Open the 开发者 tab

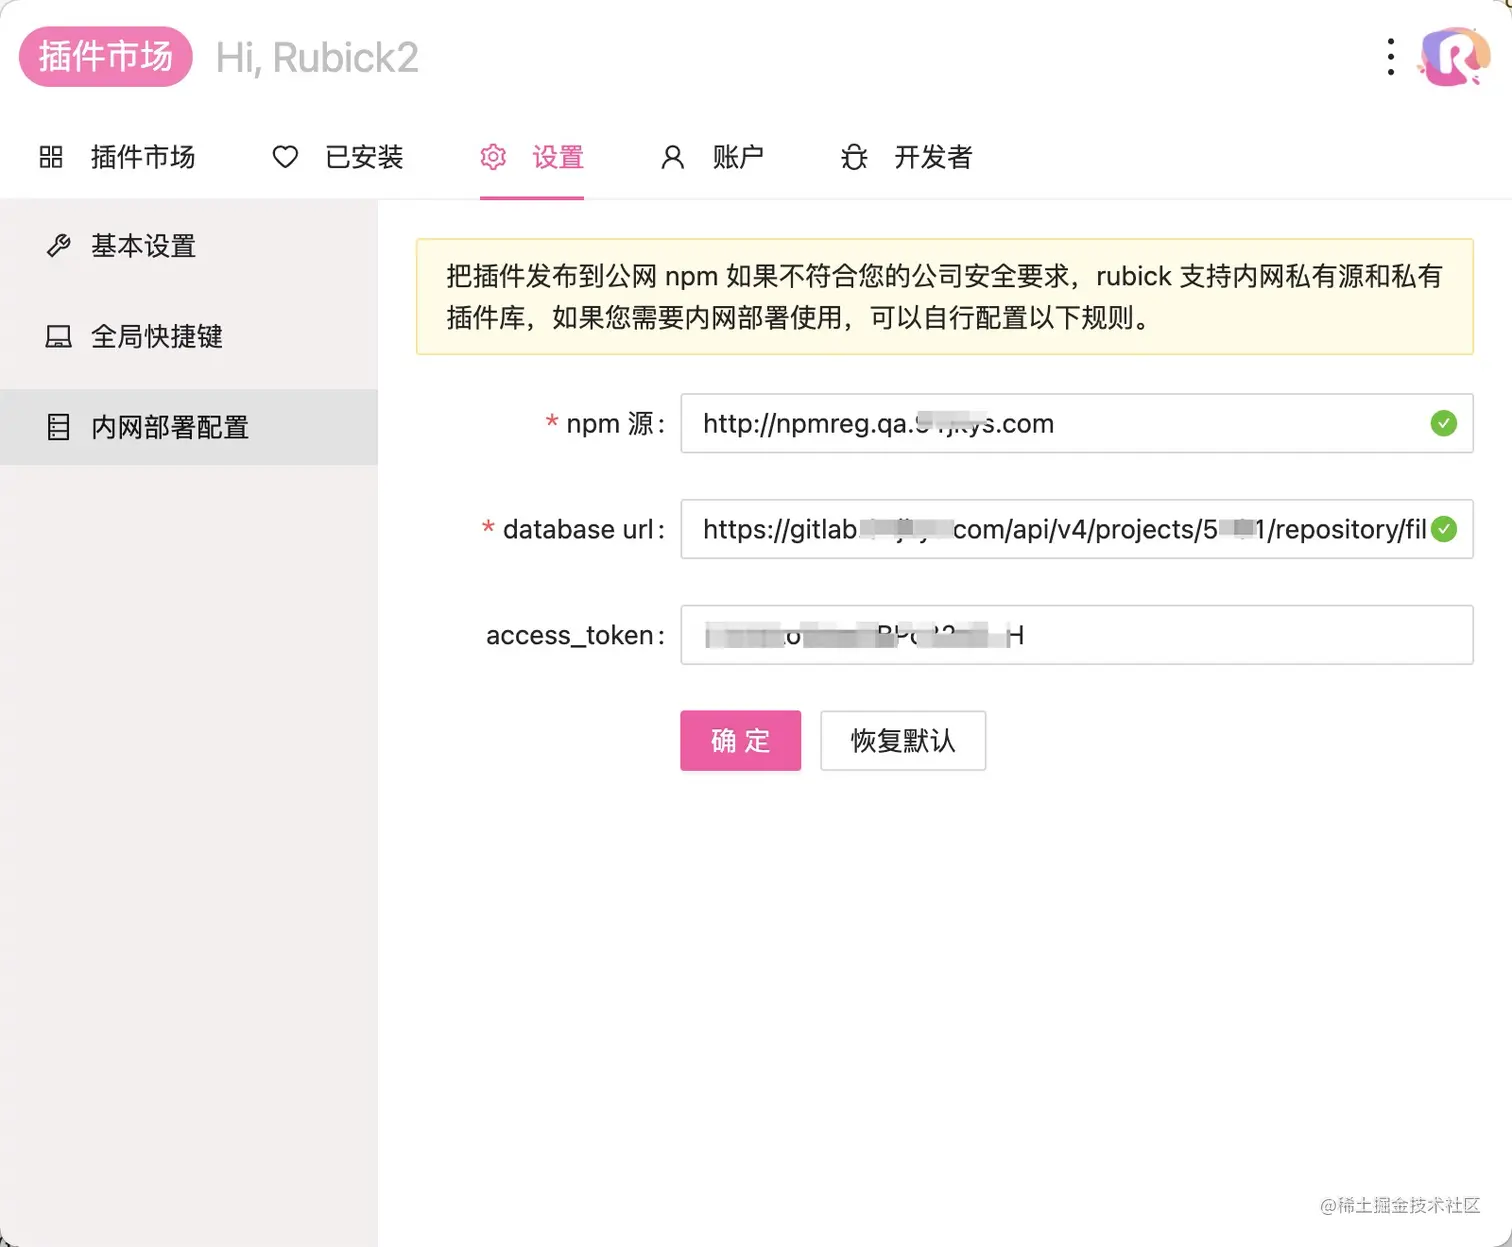(x=906, y=157)
